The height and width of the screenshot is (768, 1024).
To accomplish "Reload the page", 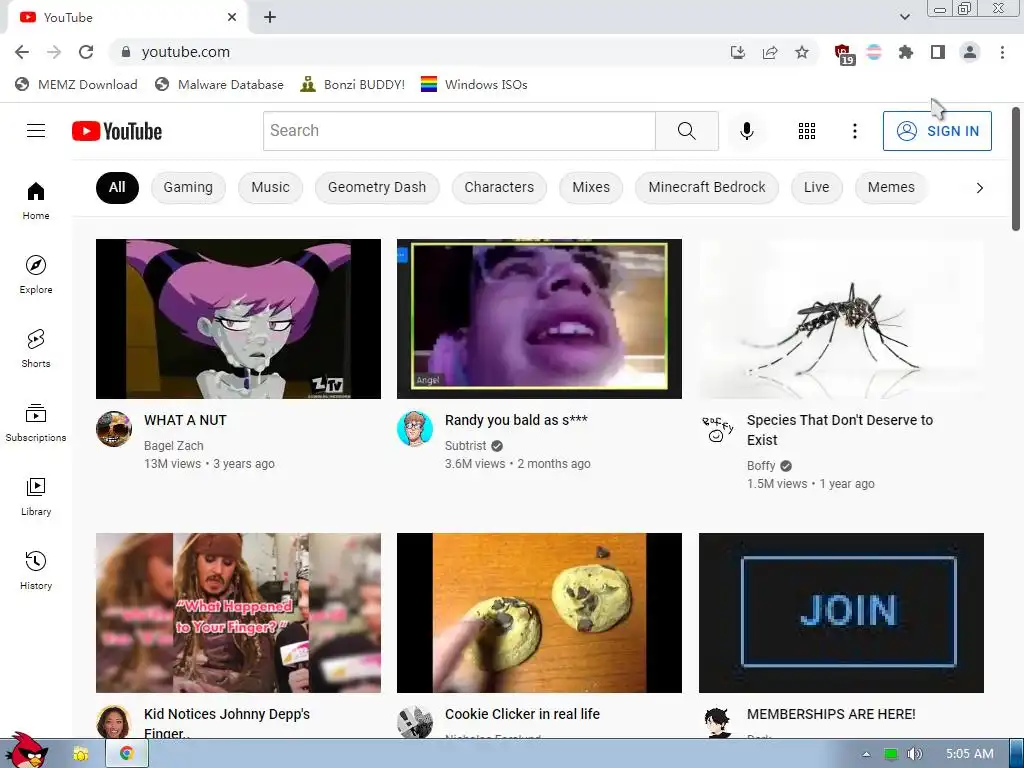I will 86,52.
